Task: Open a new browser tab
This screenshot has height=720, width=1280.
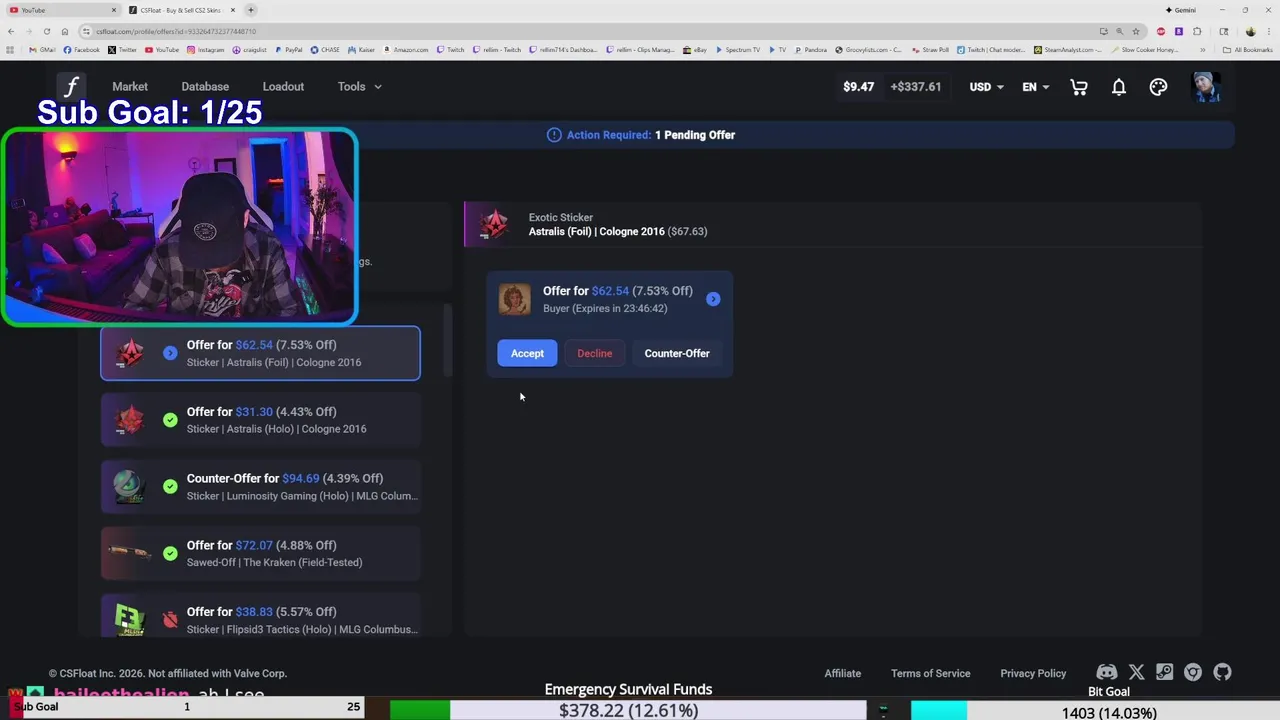Action: (x=251, y=10)
